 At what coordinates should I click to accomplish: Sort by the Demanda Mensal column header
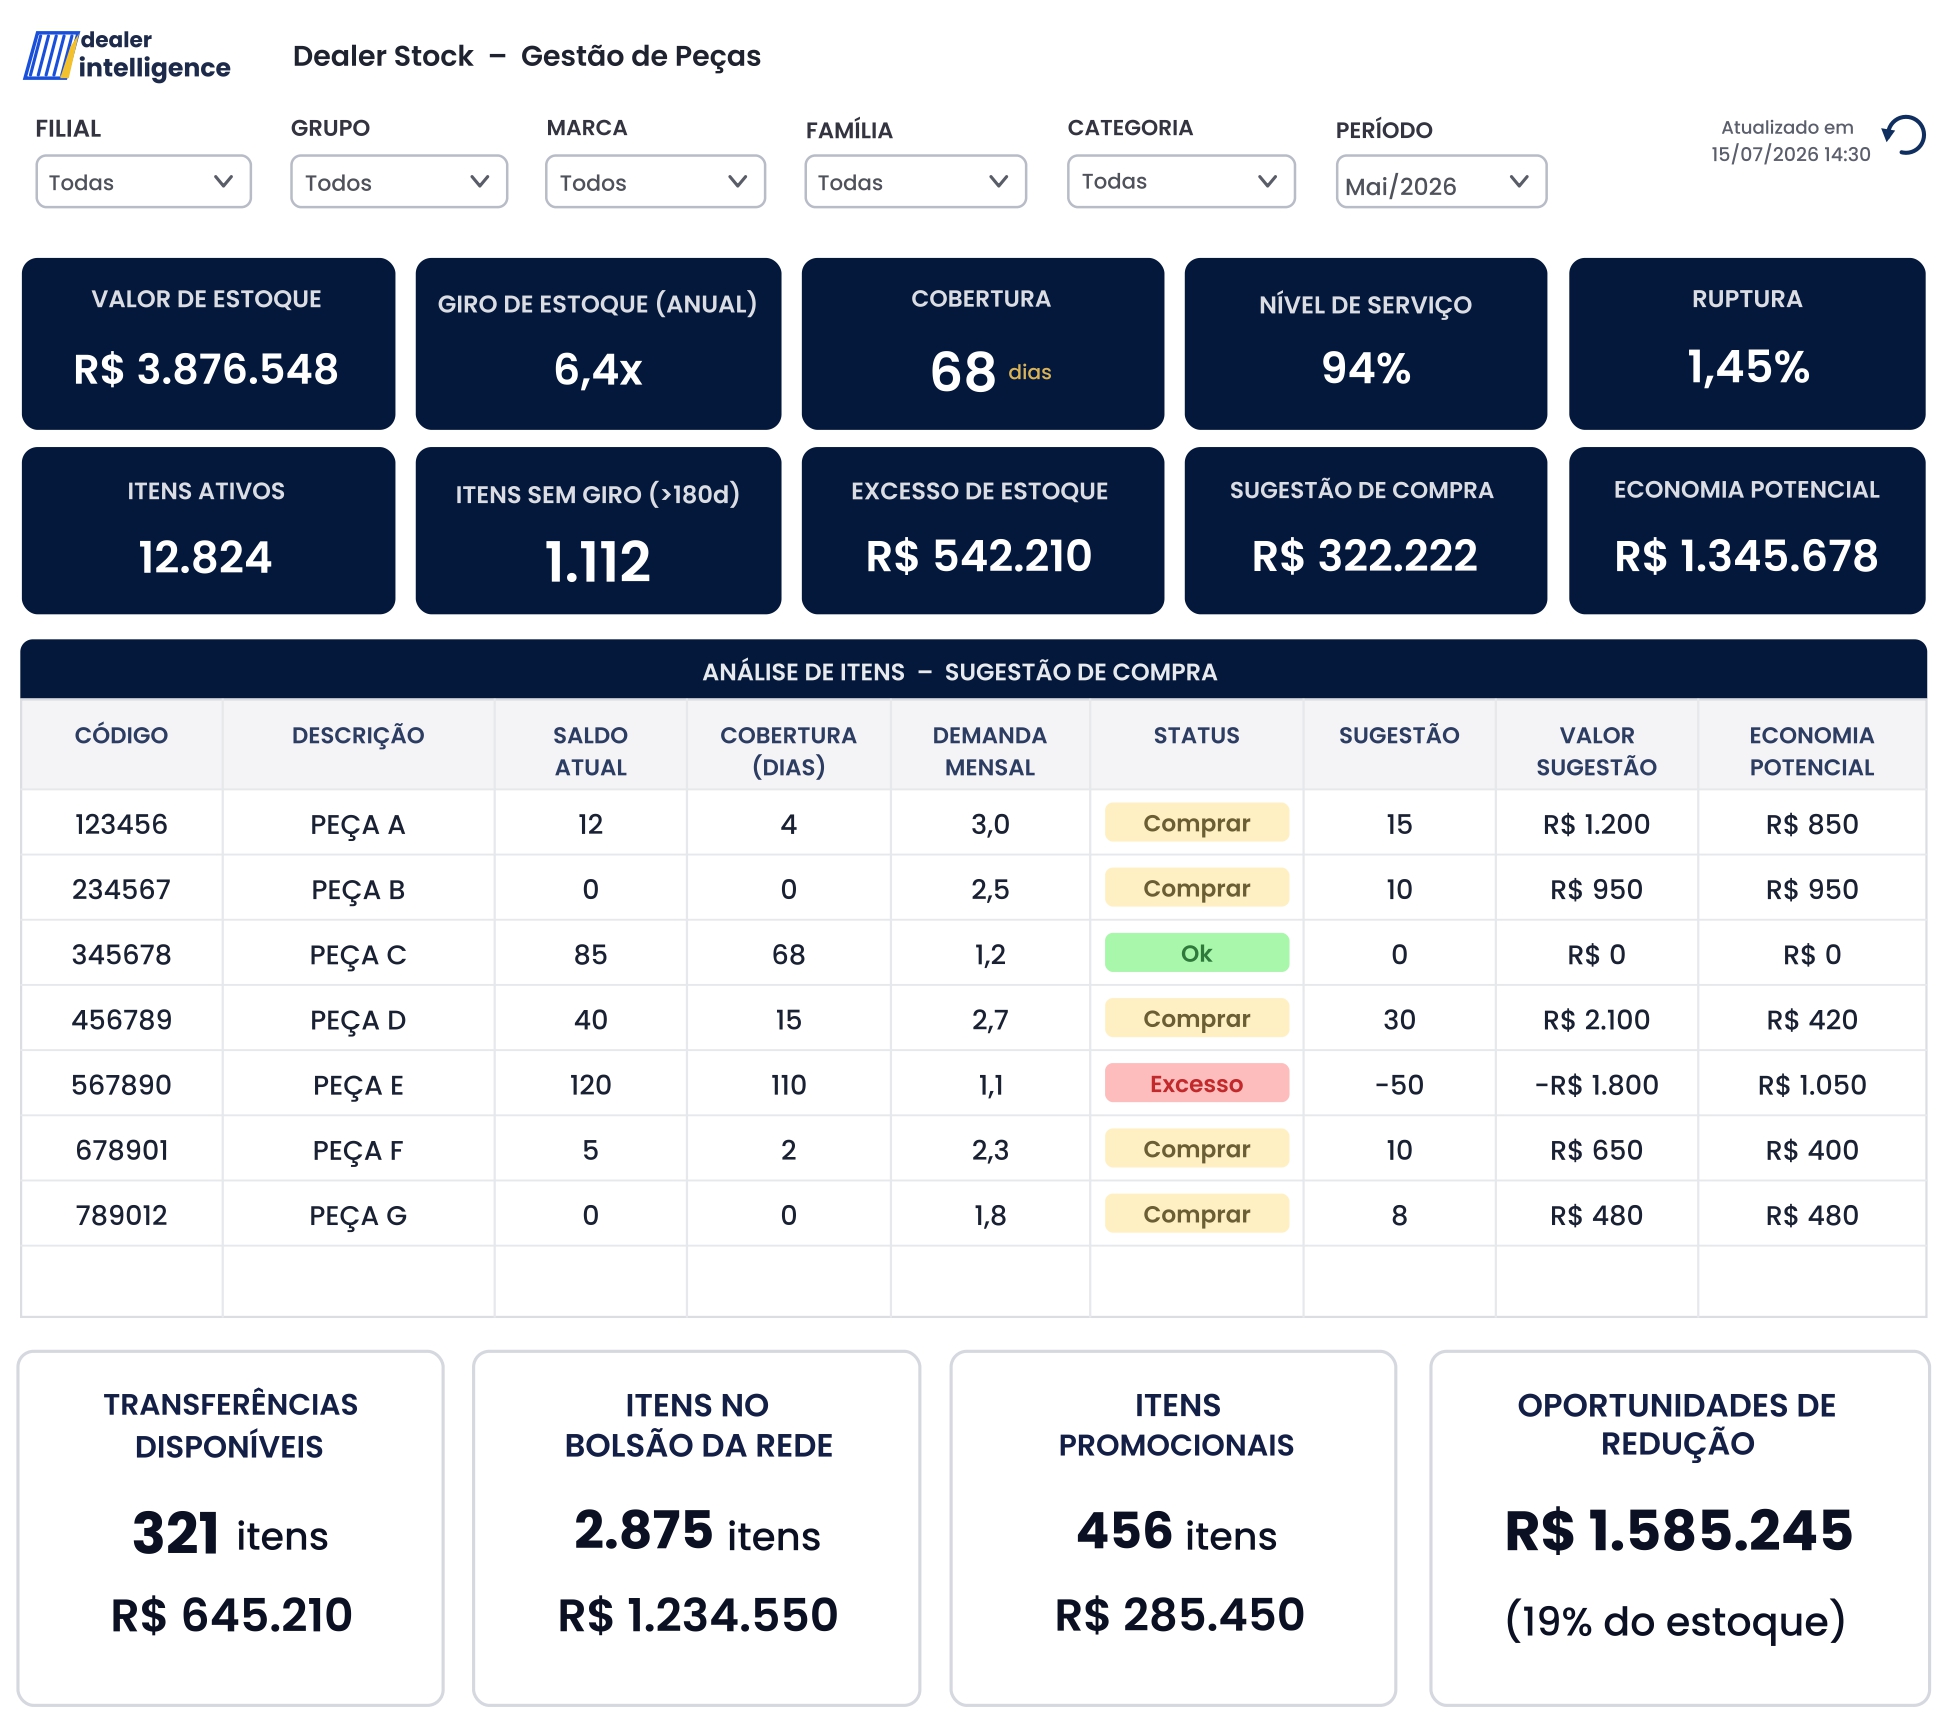click(989, 751)
